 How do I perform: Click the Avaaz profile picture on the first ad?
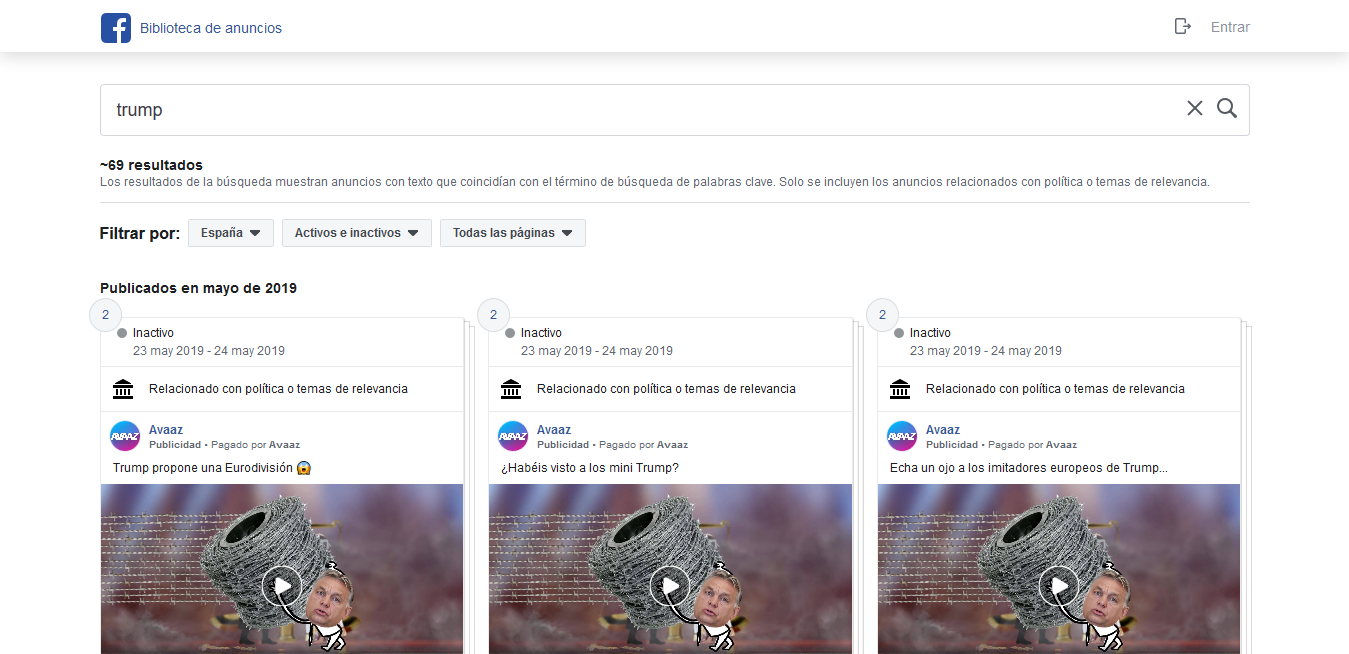coord(124,436)
